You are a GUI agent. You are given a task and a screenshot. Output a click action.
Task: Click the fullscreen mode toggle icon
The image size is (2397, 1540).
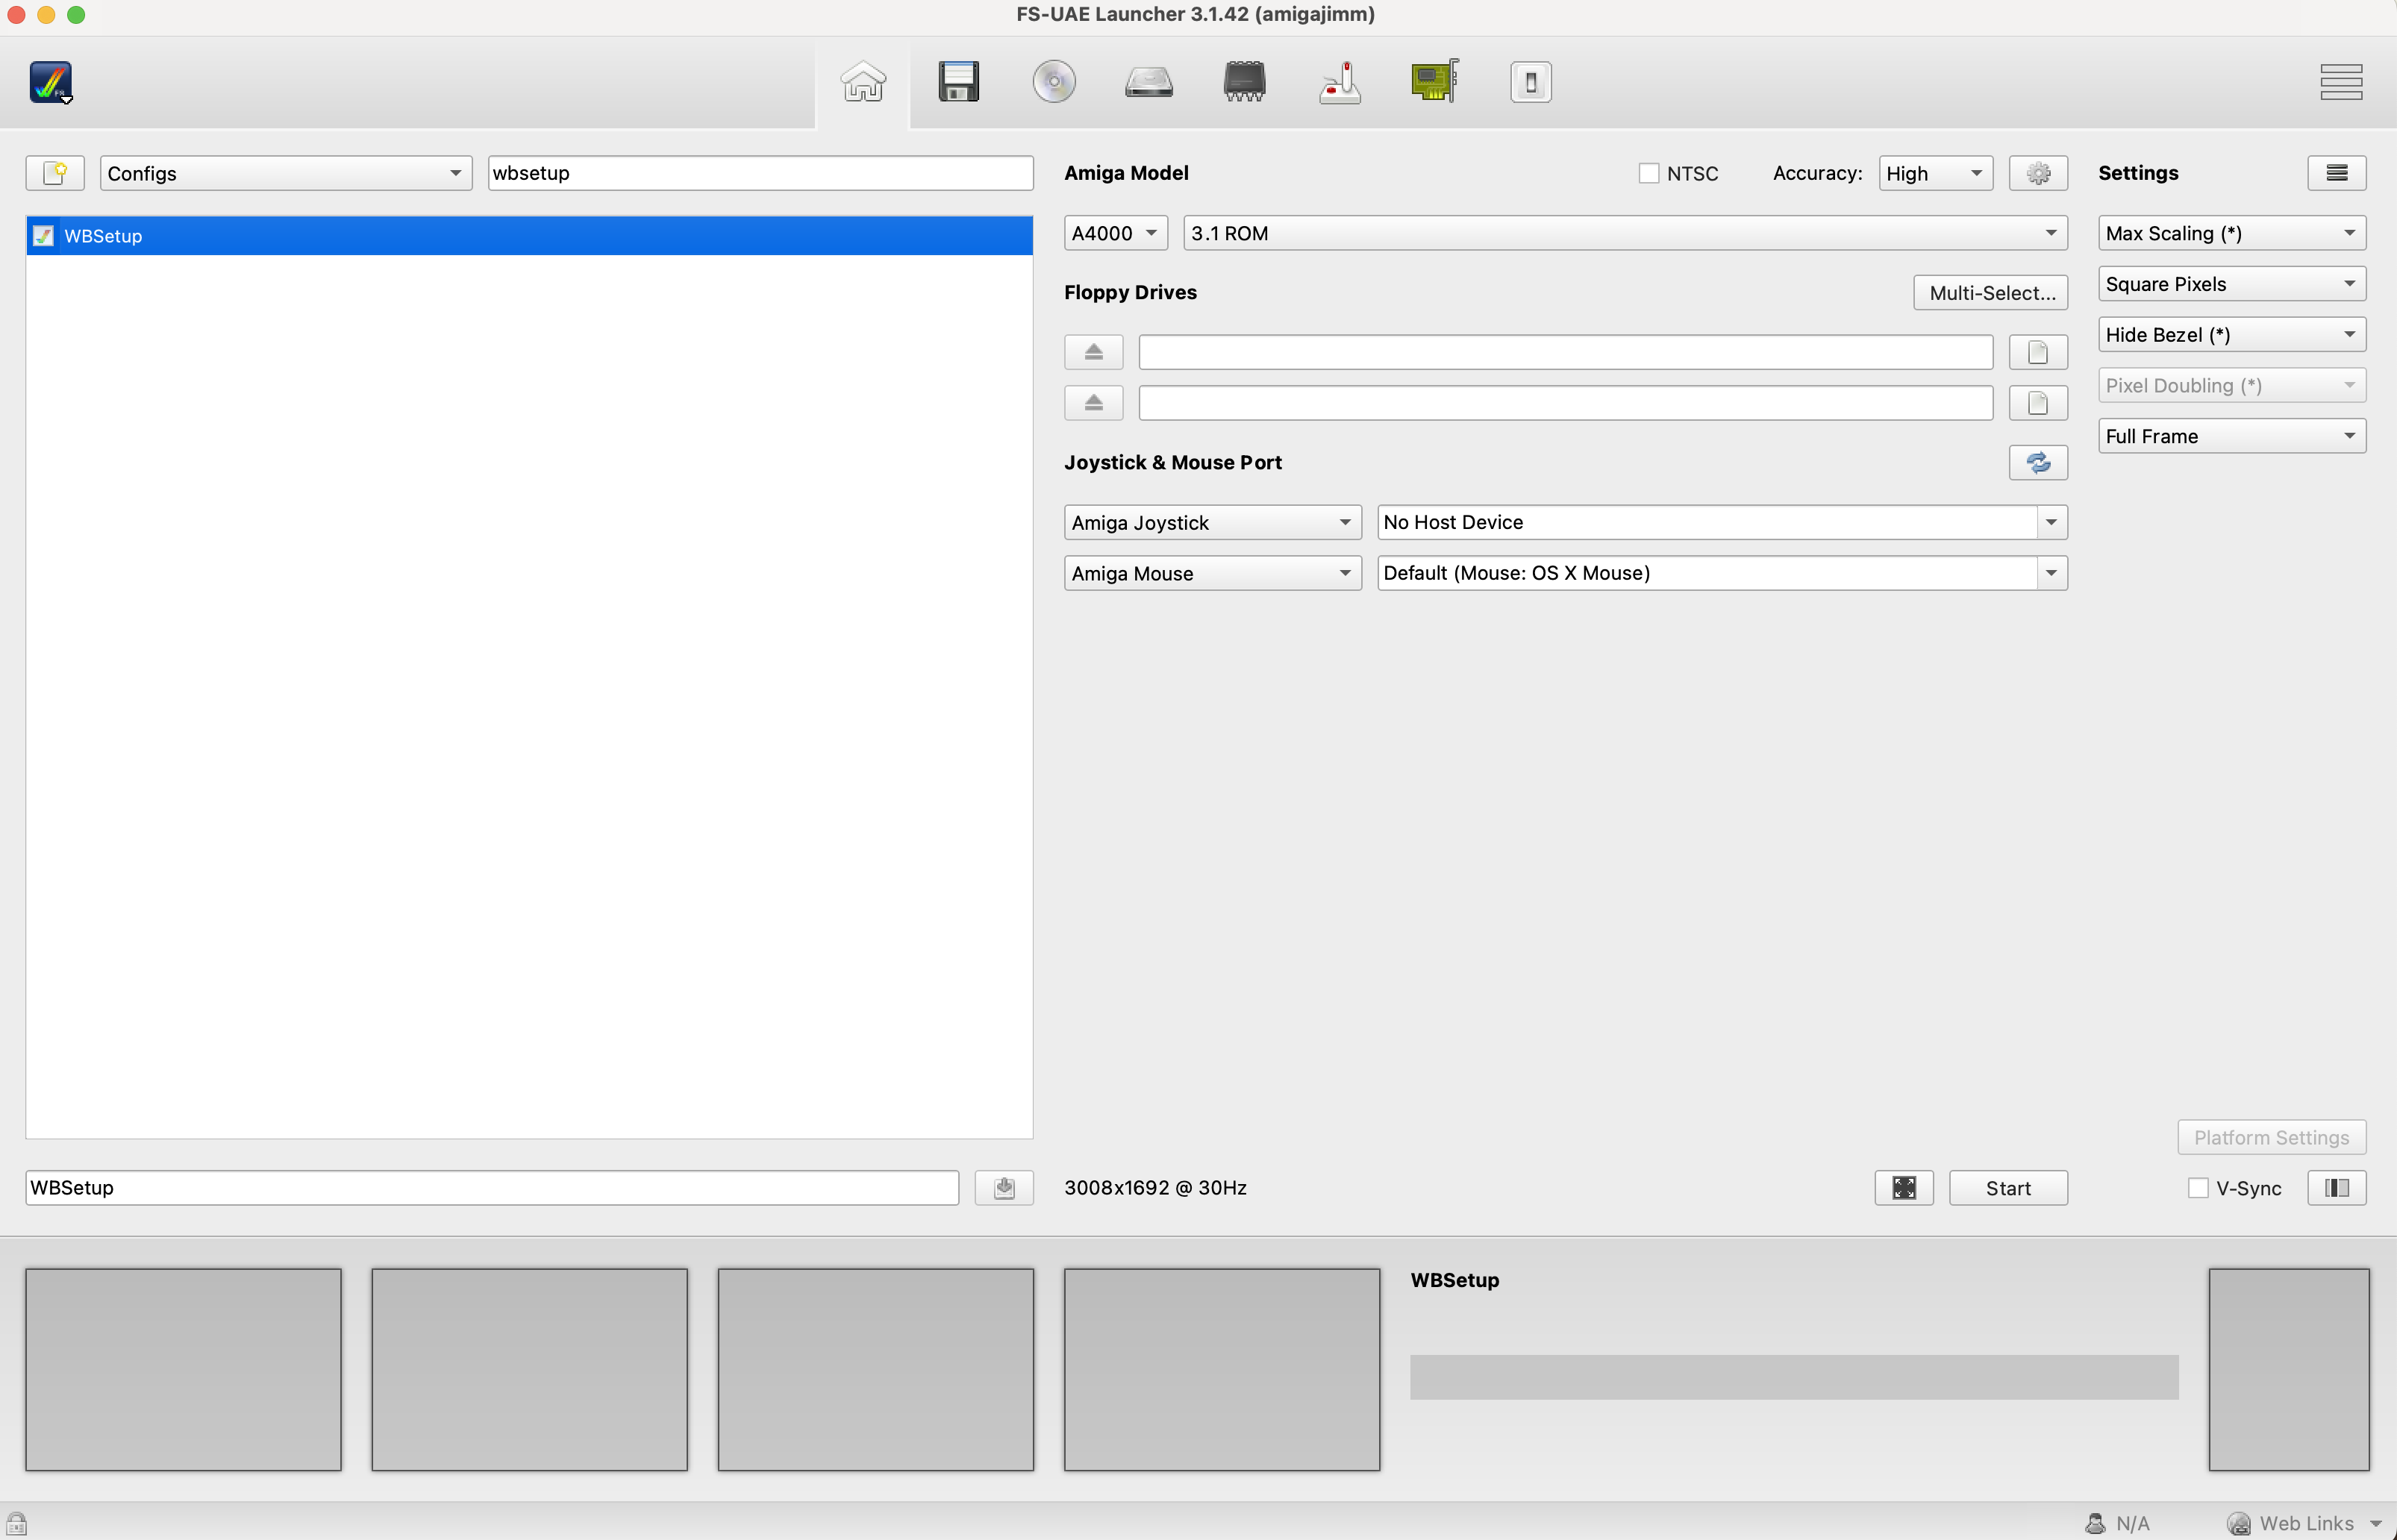[1903, 1188]
